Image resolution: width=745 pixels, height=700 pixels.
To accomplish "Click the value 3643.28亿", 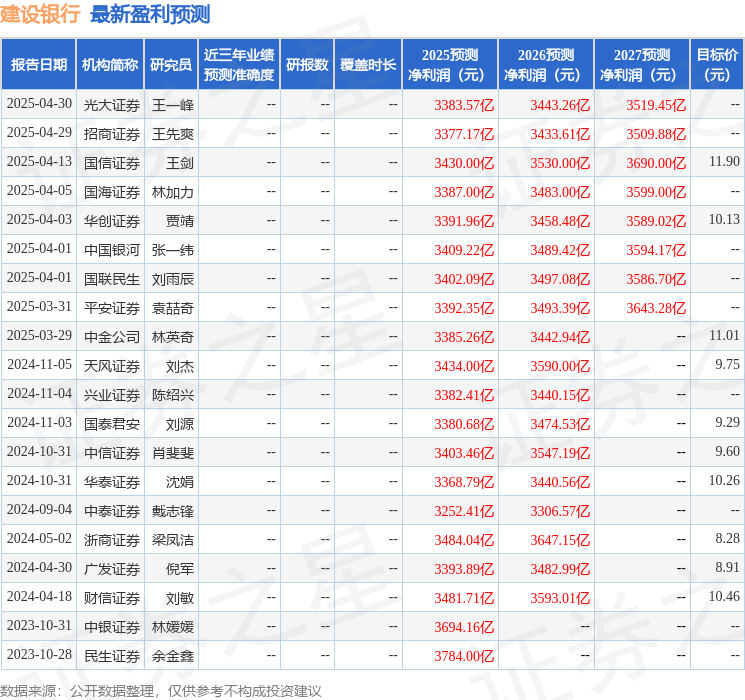I will pos(656,308).
